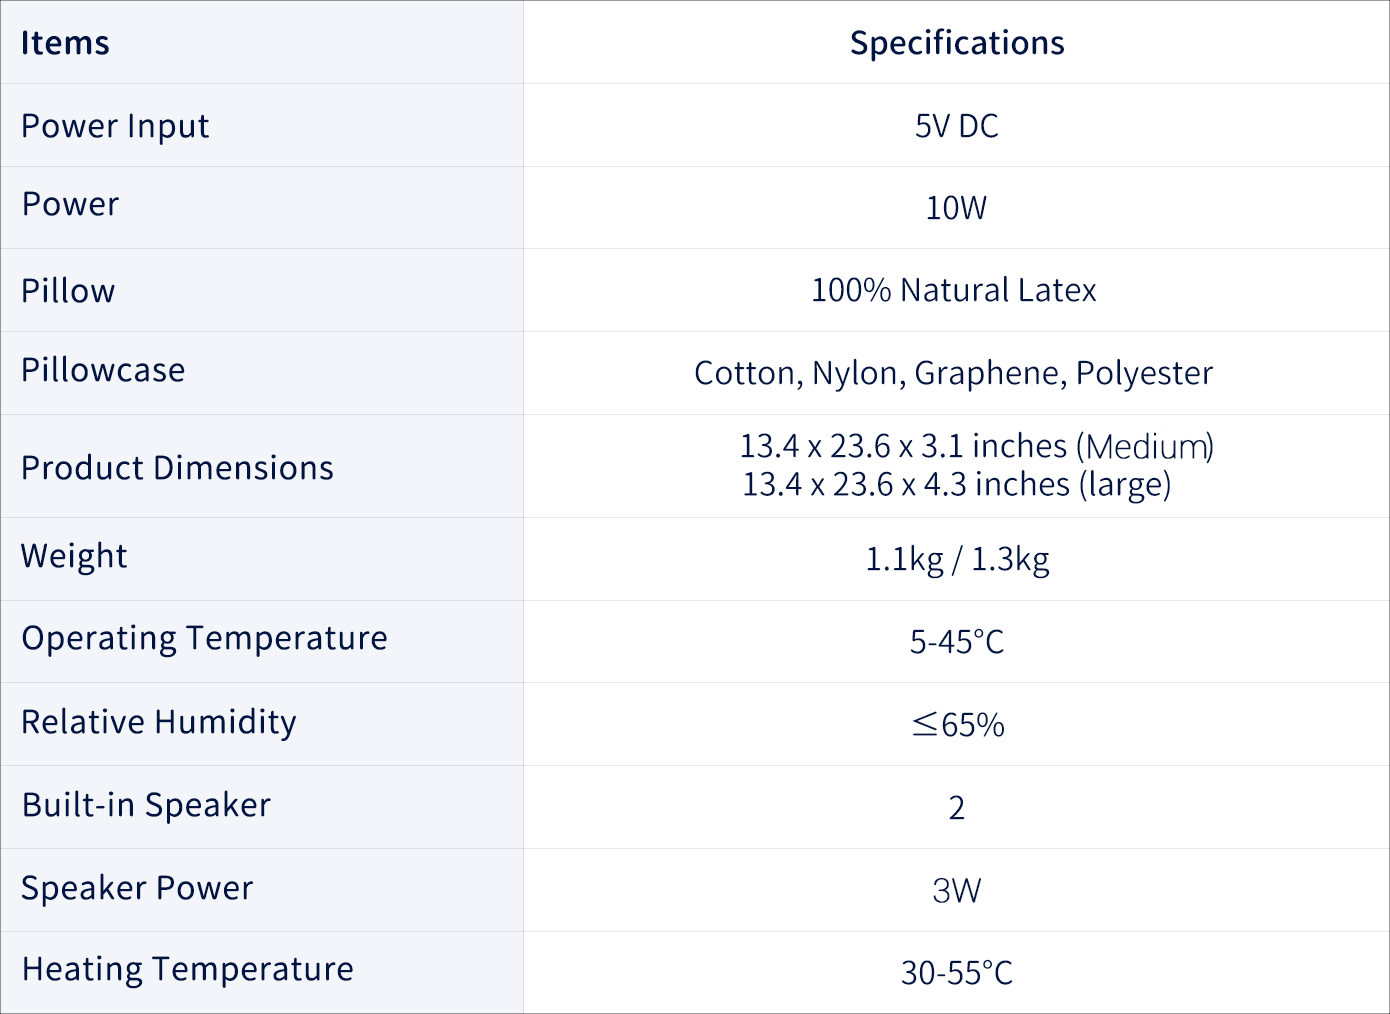The image size is (1390, 1014).
Task: Select the Built-in Speaker label
Action: (x=146, y=805)
